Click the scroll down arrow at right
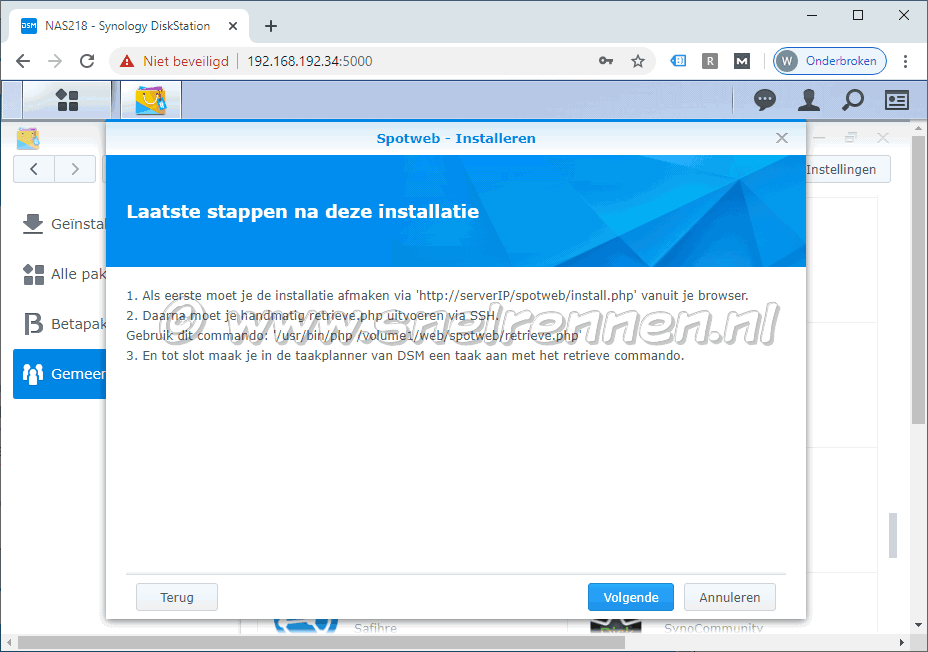The image size is (928, 652). [918, 625]
